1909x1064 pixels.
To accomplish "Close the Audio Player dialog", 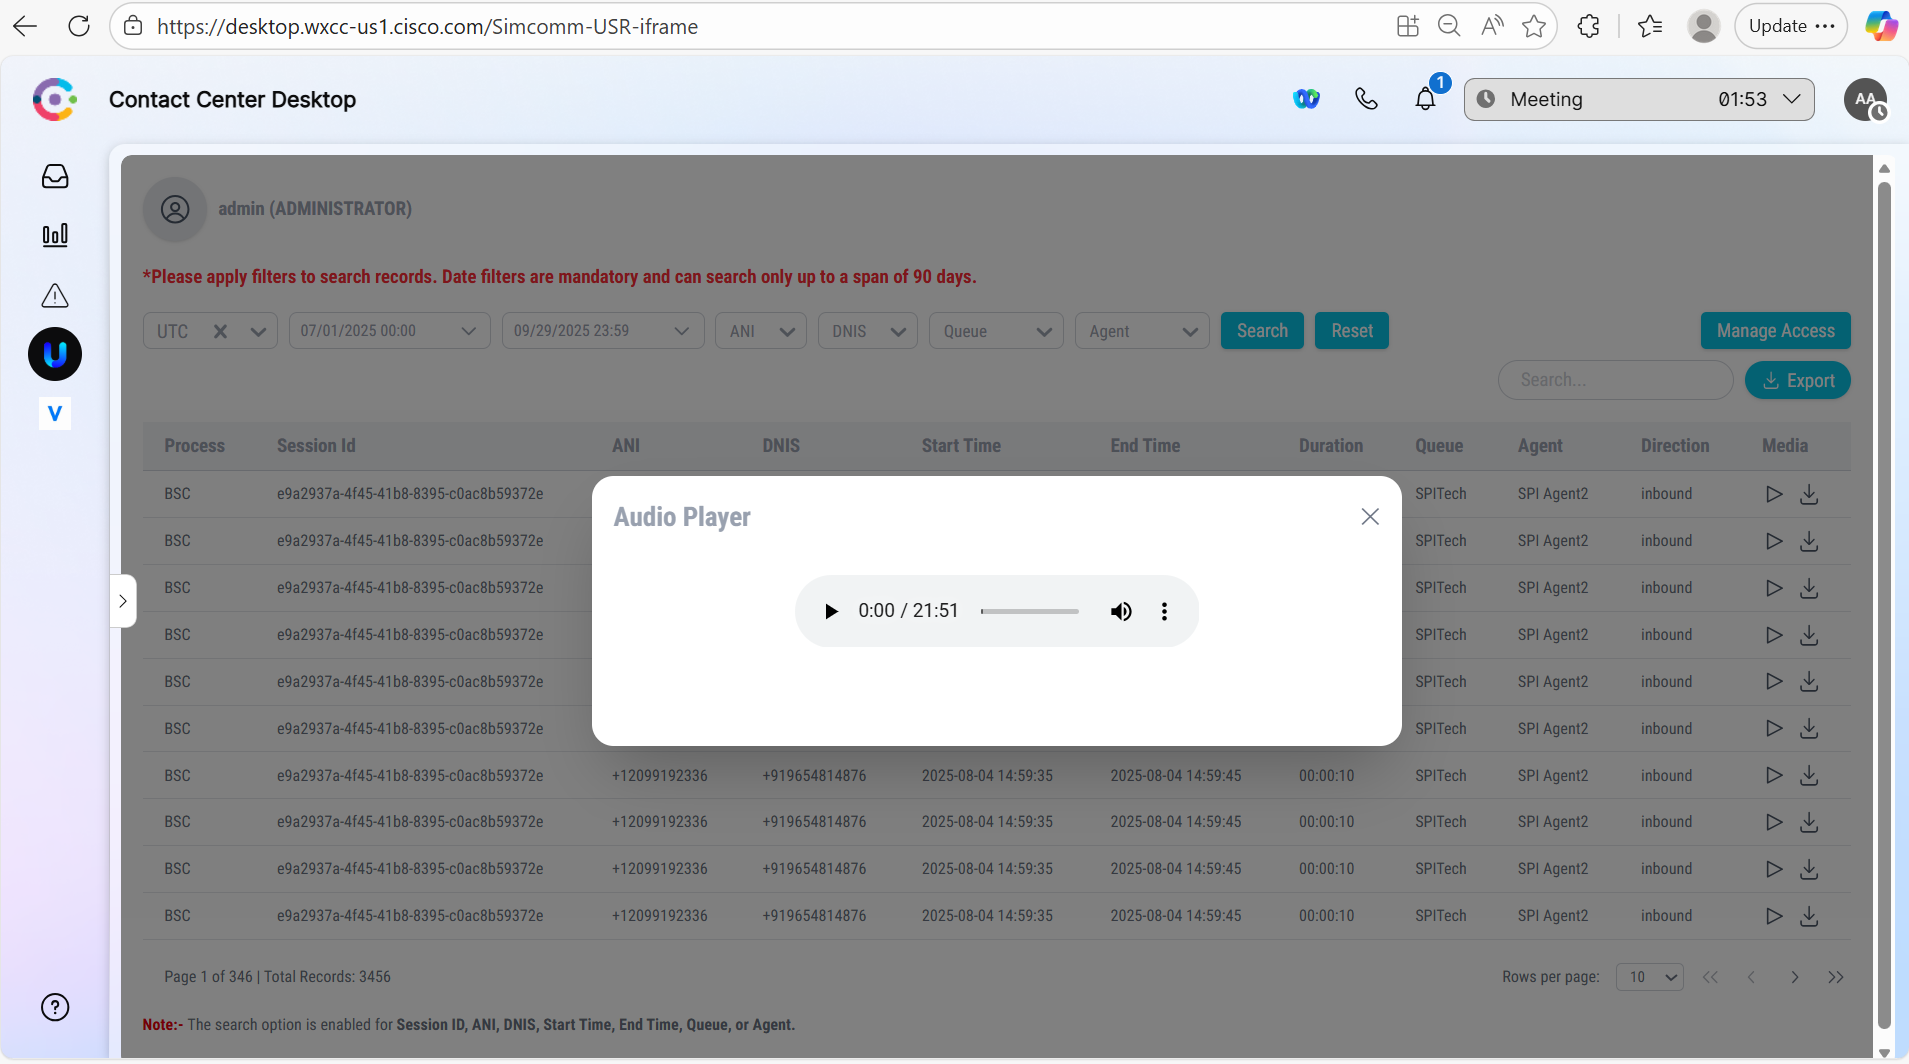I will point(1369,516).
